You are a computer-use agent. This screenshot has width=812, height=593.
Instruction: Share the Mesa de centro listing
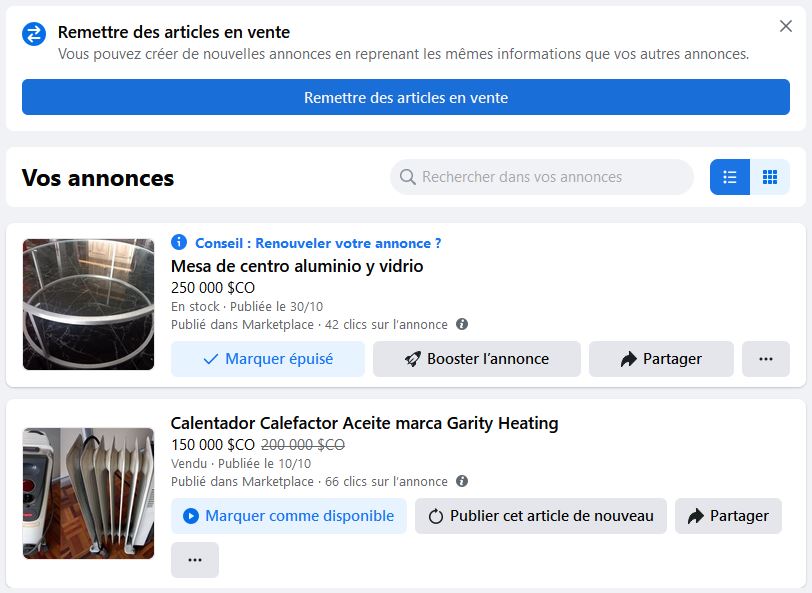(661, 359)
